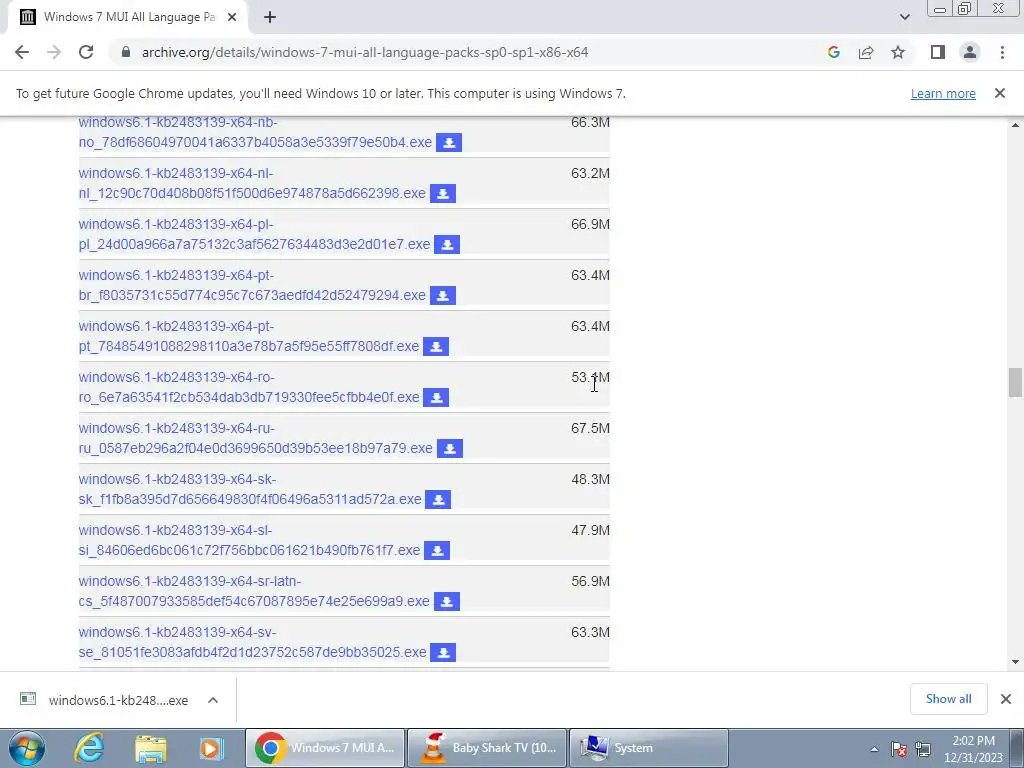Open the ro-ro x64 language pack link
The image size is (1024, 768).
click(x=249, y=387)
